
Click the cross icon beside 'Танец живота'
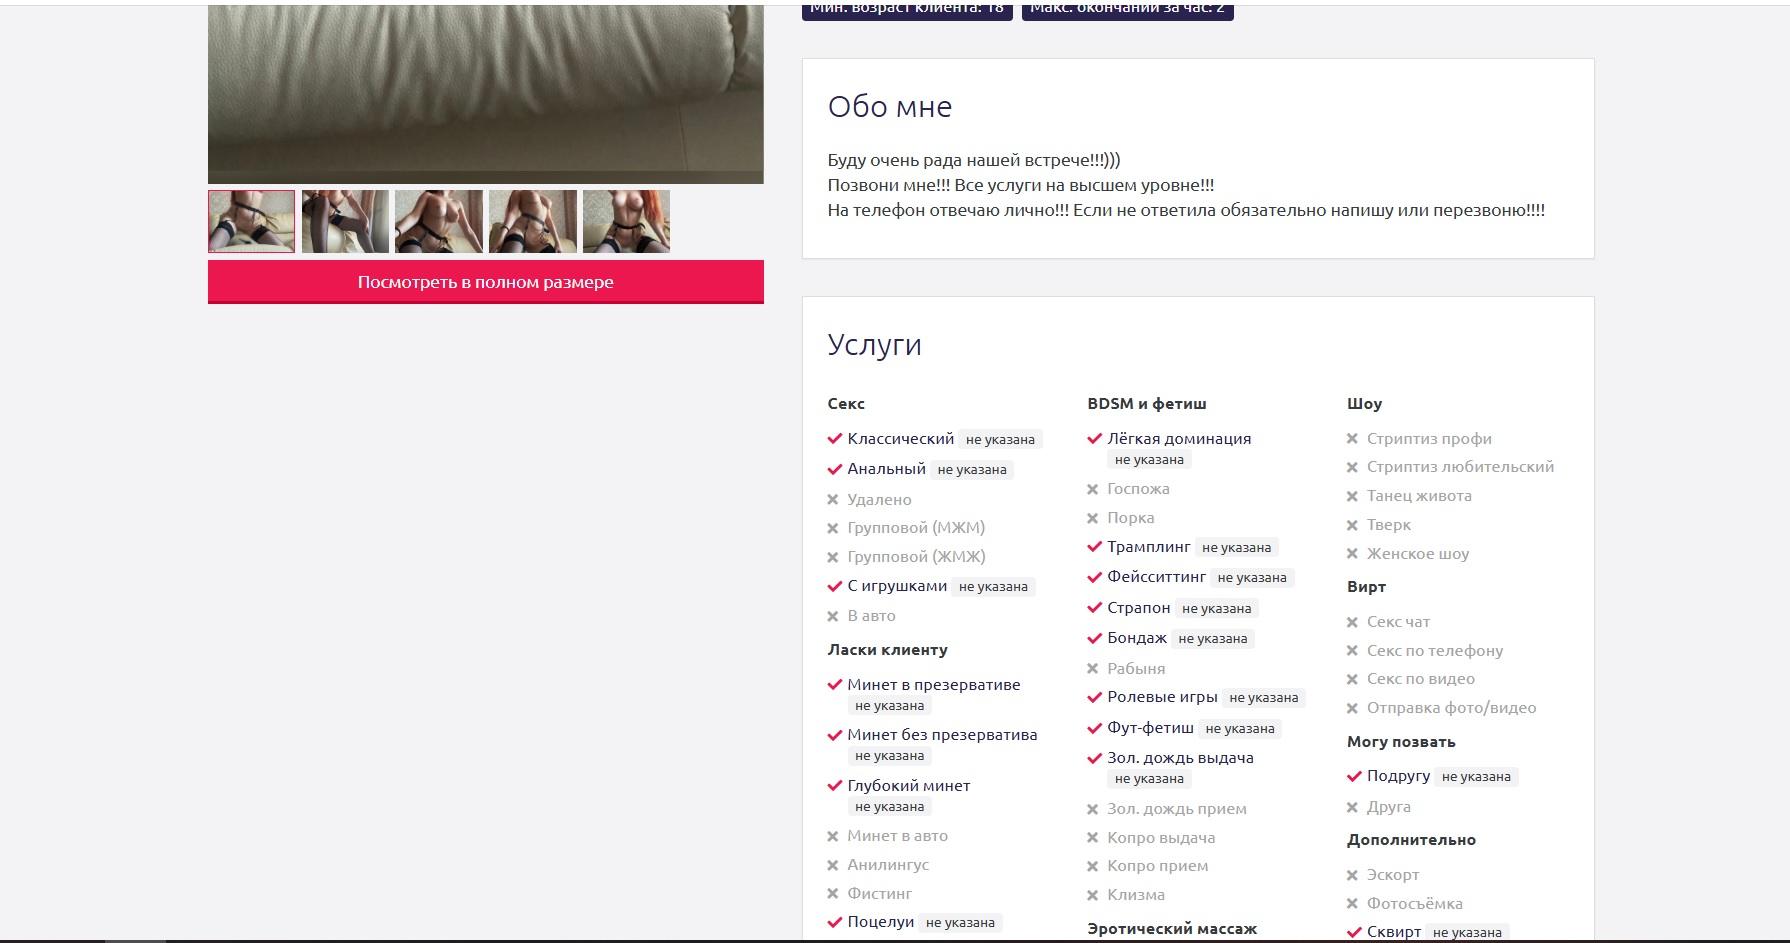pos(1352,496)
